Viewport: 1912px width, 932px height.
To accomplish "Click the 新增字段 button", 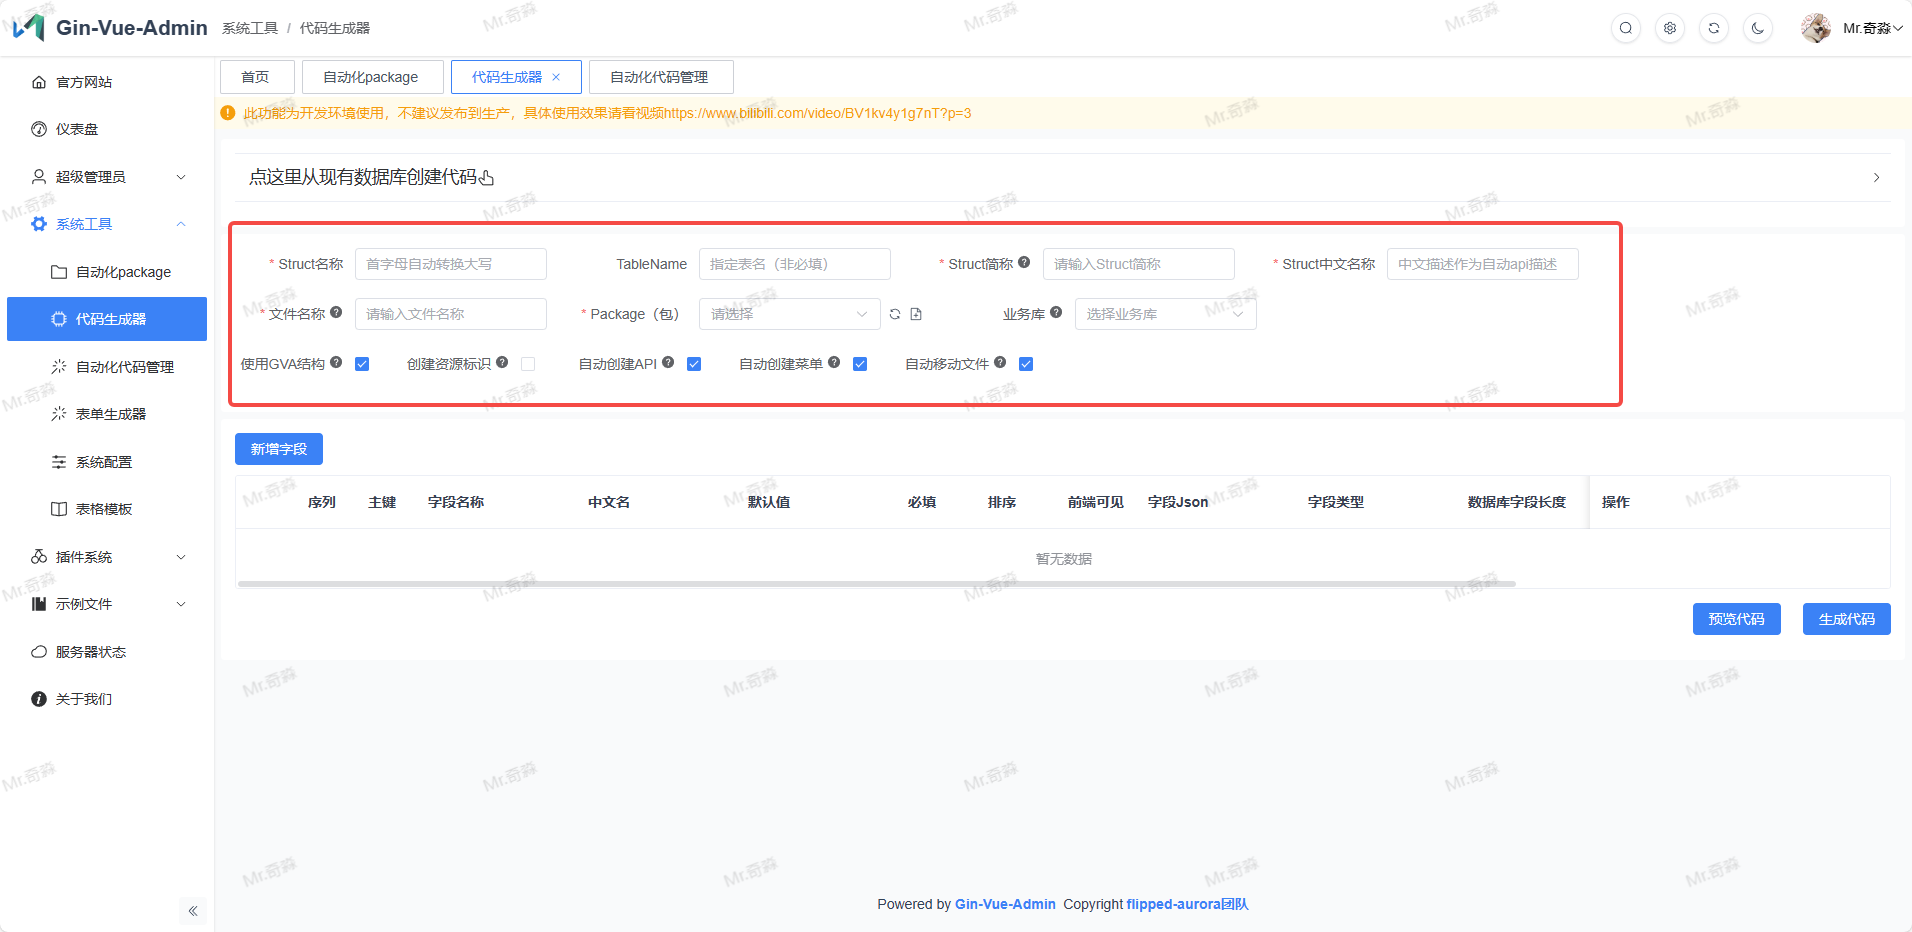I will pyautogui.click(x=279, y=449).
